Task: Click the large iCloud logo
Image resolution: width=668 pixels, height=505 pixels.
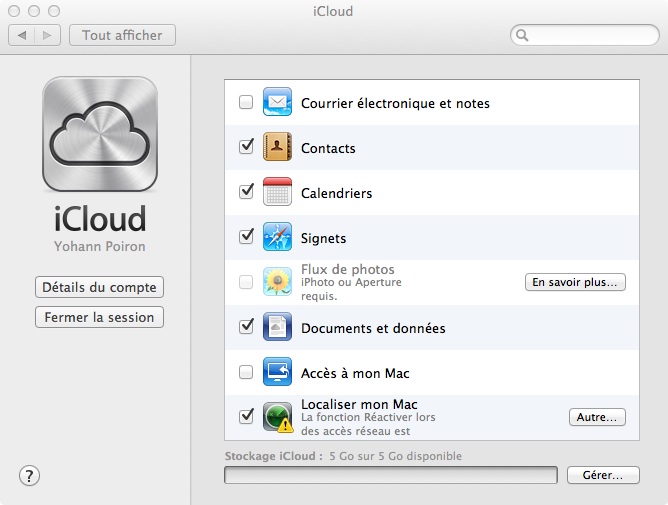Action: pyautogui.click(x=99, y=134)
